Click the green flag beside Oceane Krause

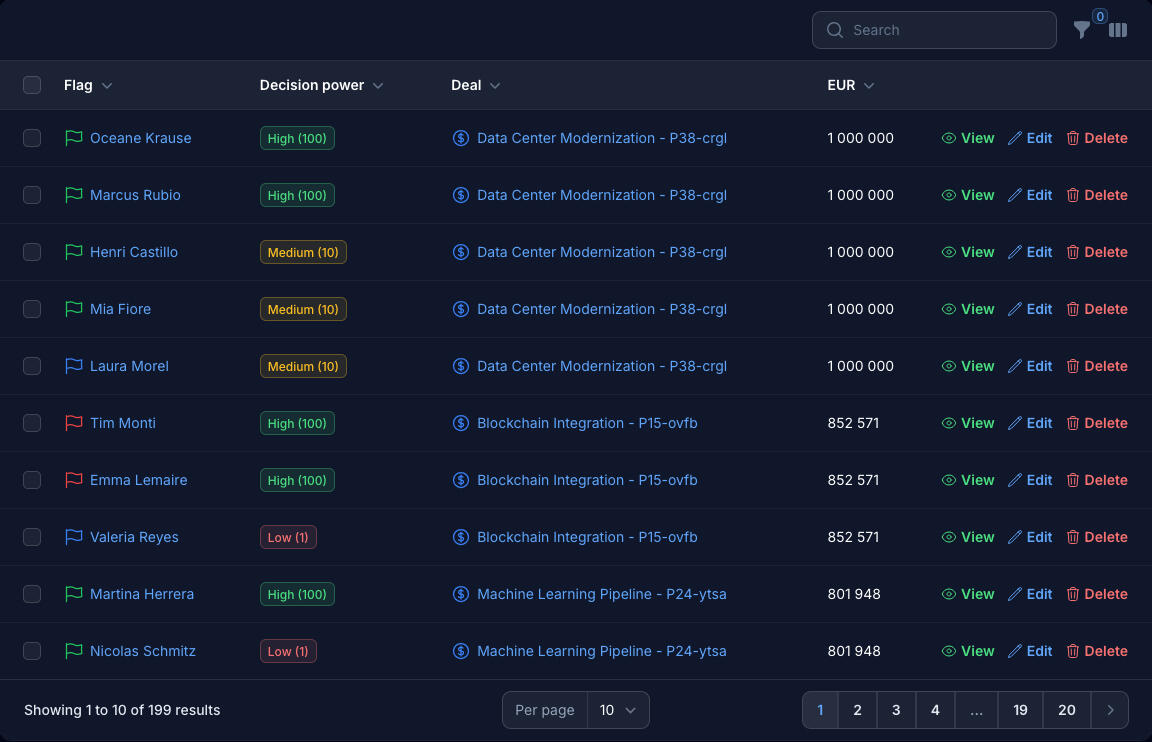pyautogui.click(x=73, y=138)
